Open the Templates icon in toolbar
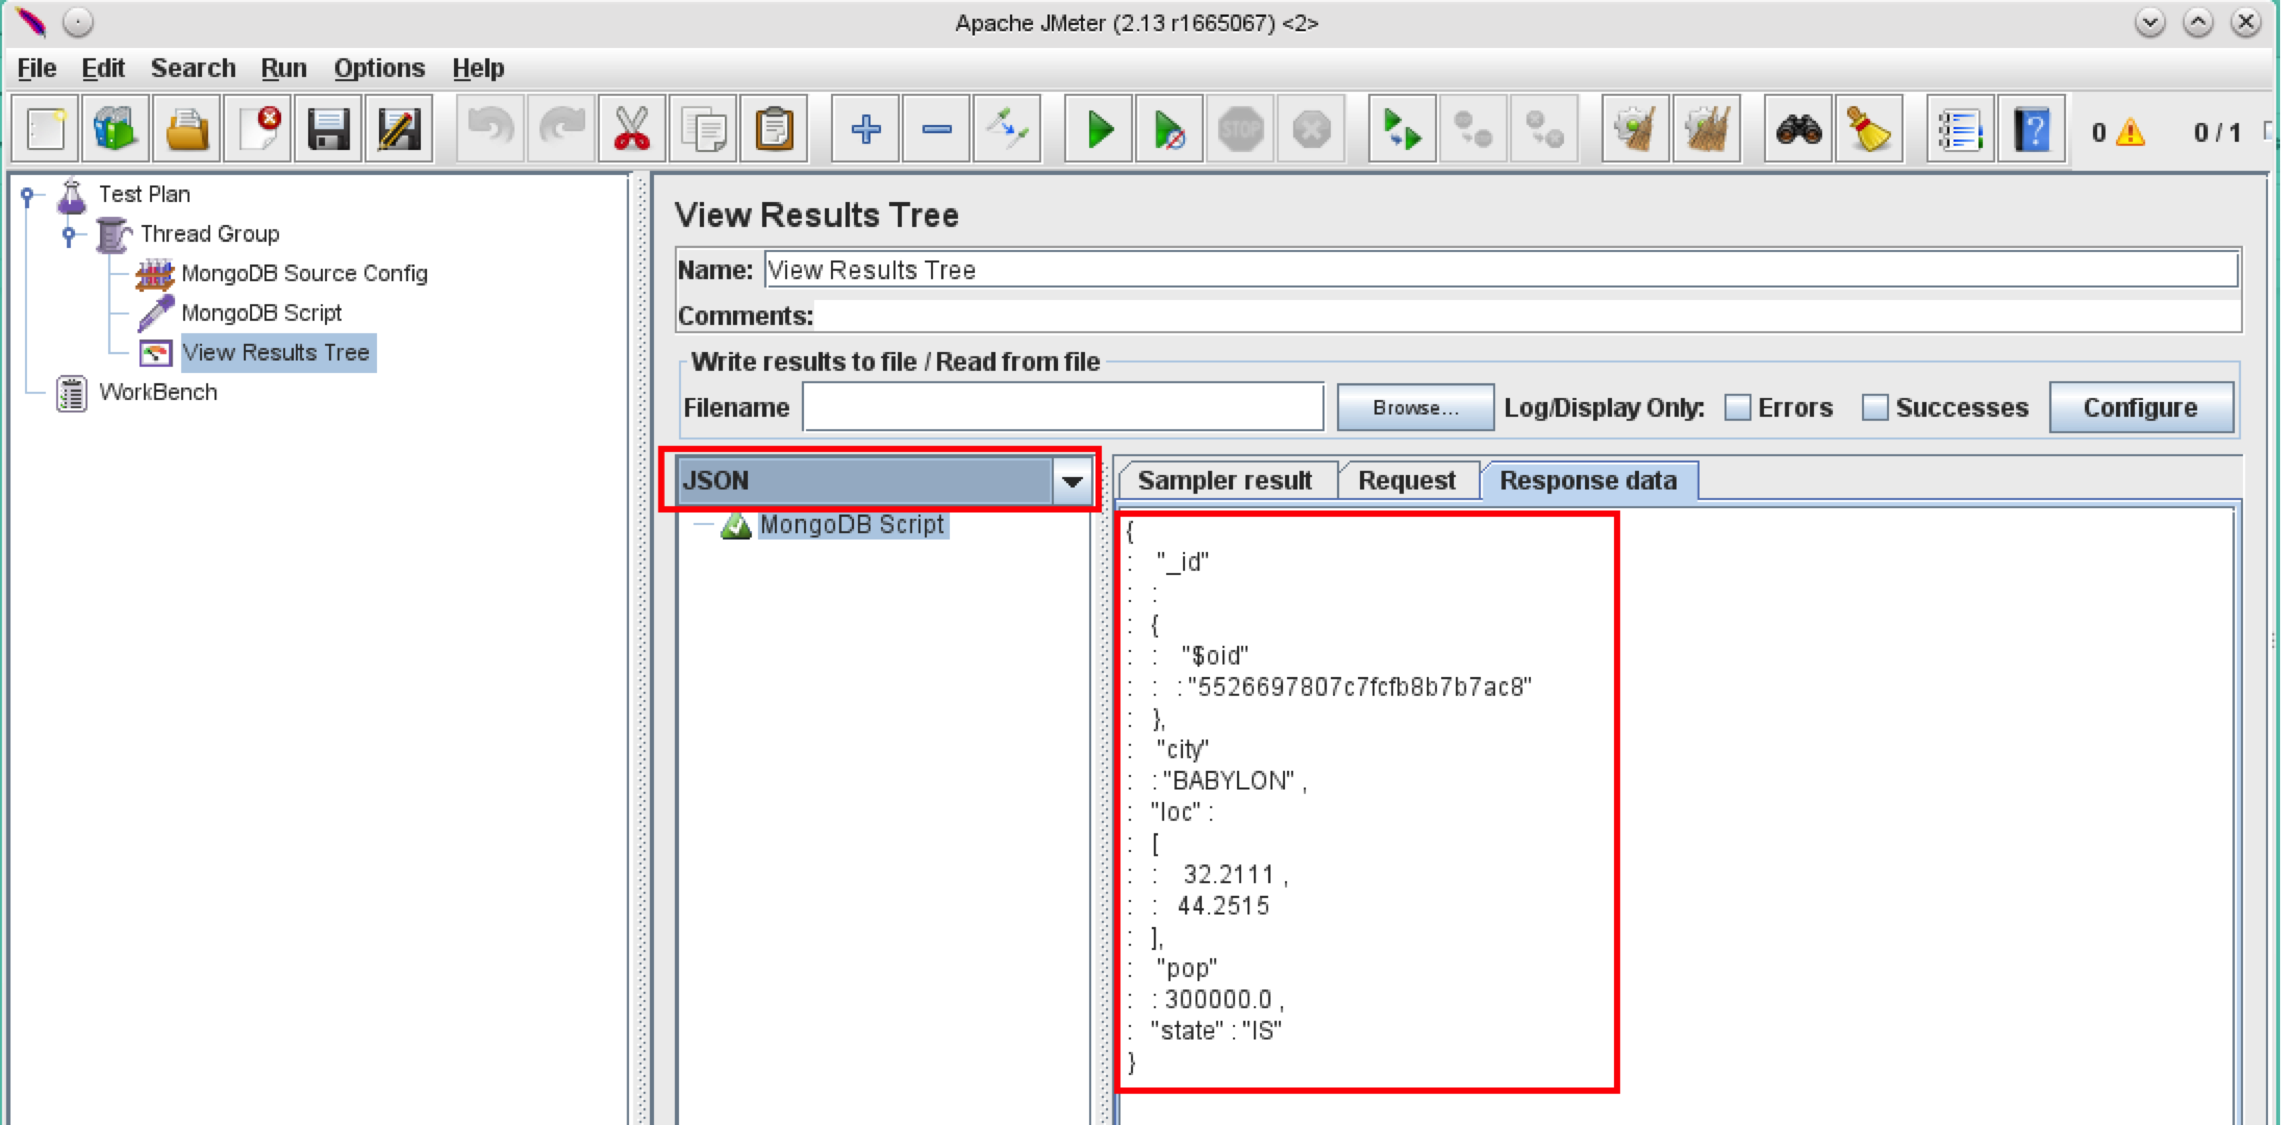 [x=116, y=130]
